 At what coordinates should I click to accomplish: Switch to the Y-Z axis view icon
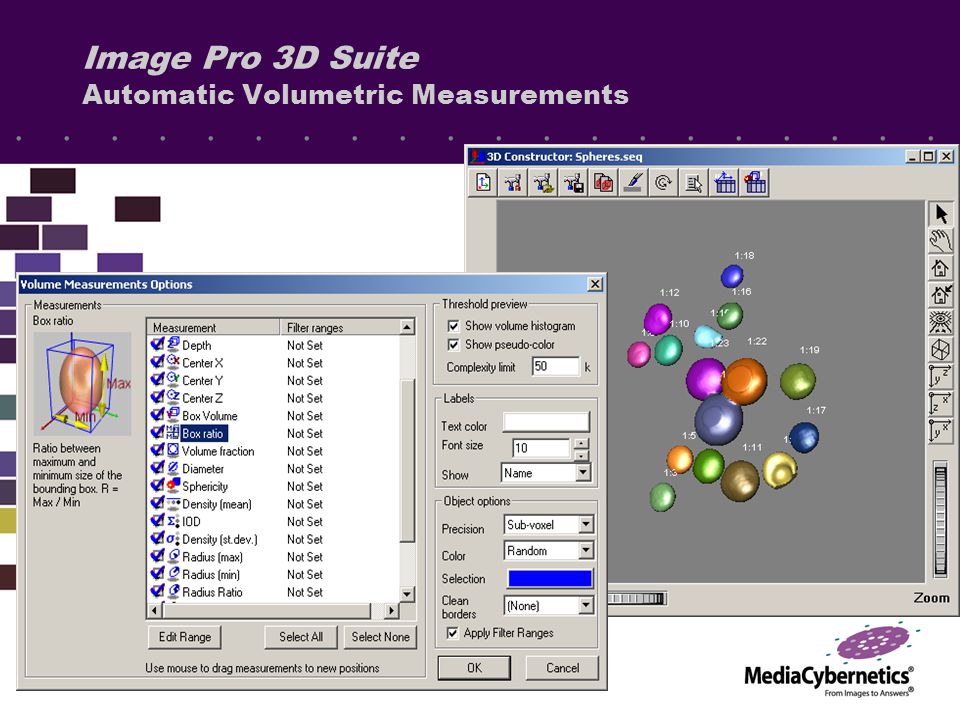(941, 376)
